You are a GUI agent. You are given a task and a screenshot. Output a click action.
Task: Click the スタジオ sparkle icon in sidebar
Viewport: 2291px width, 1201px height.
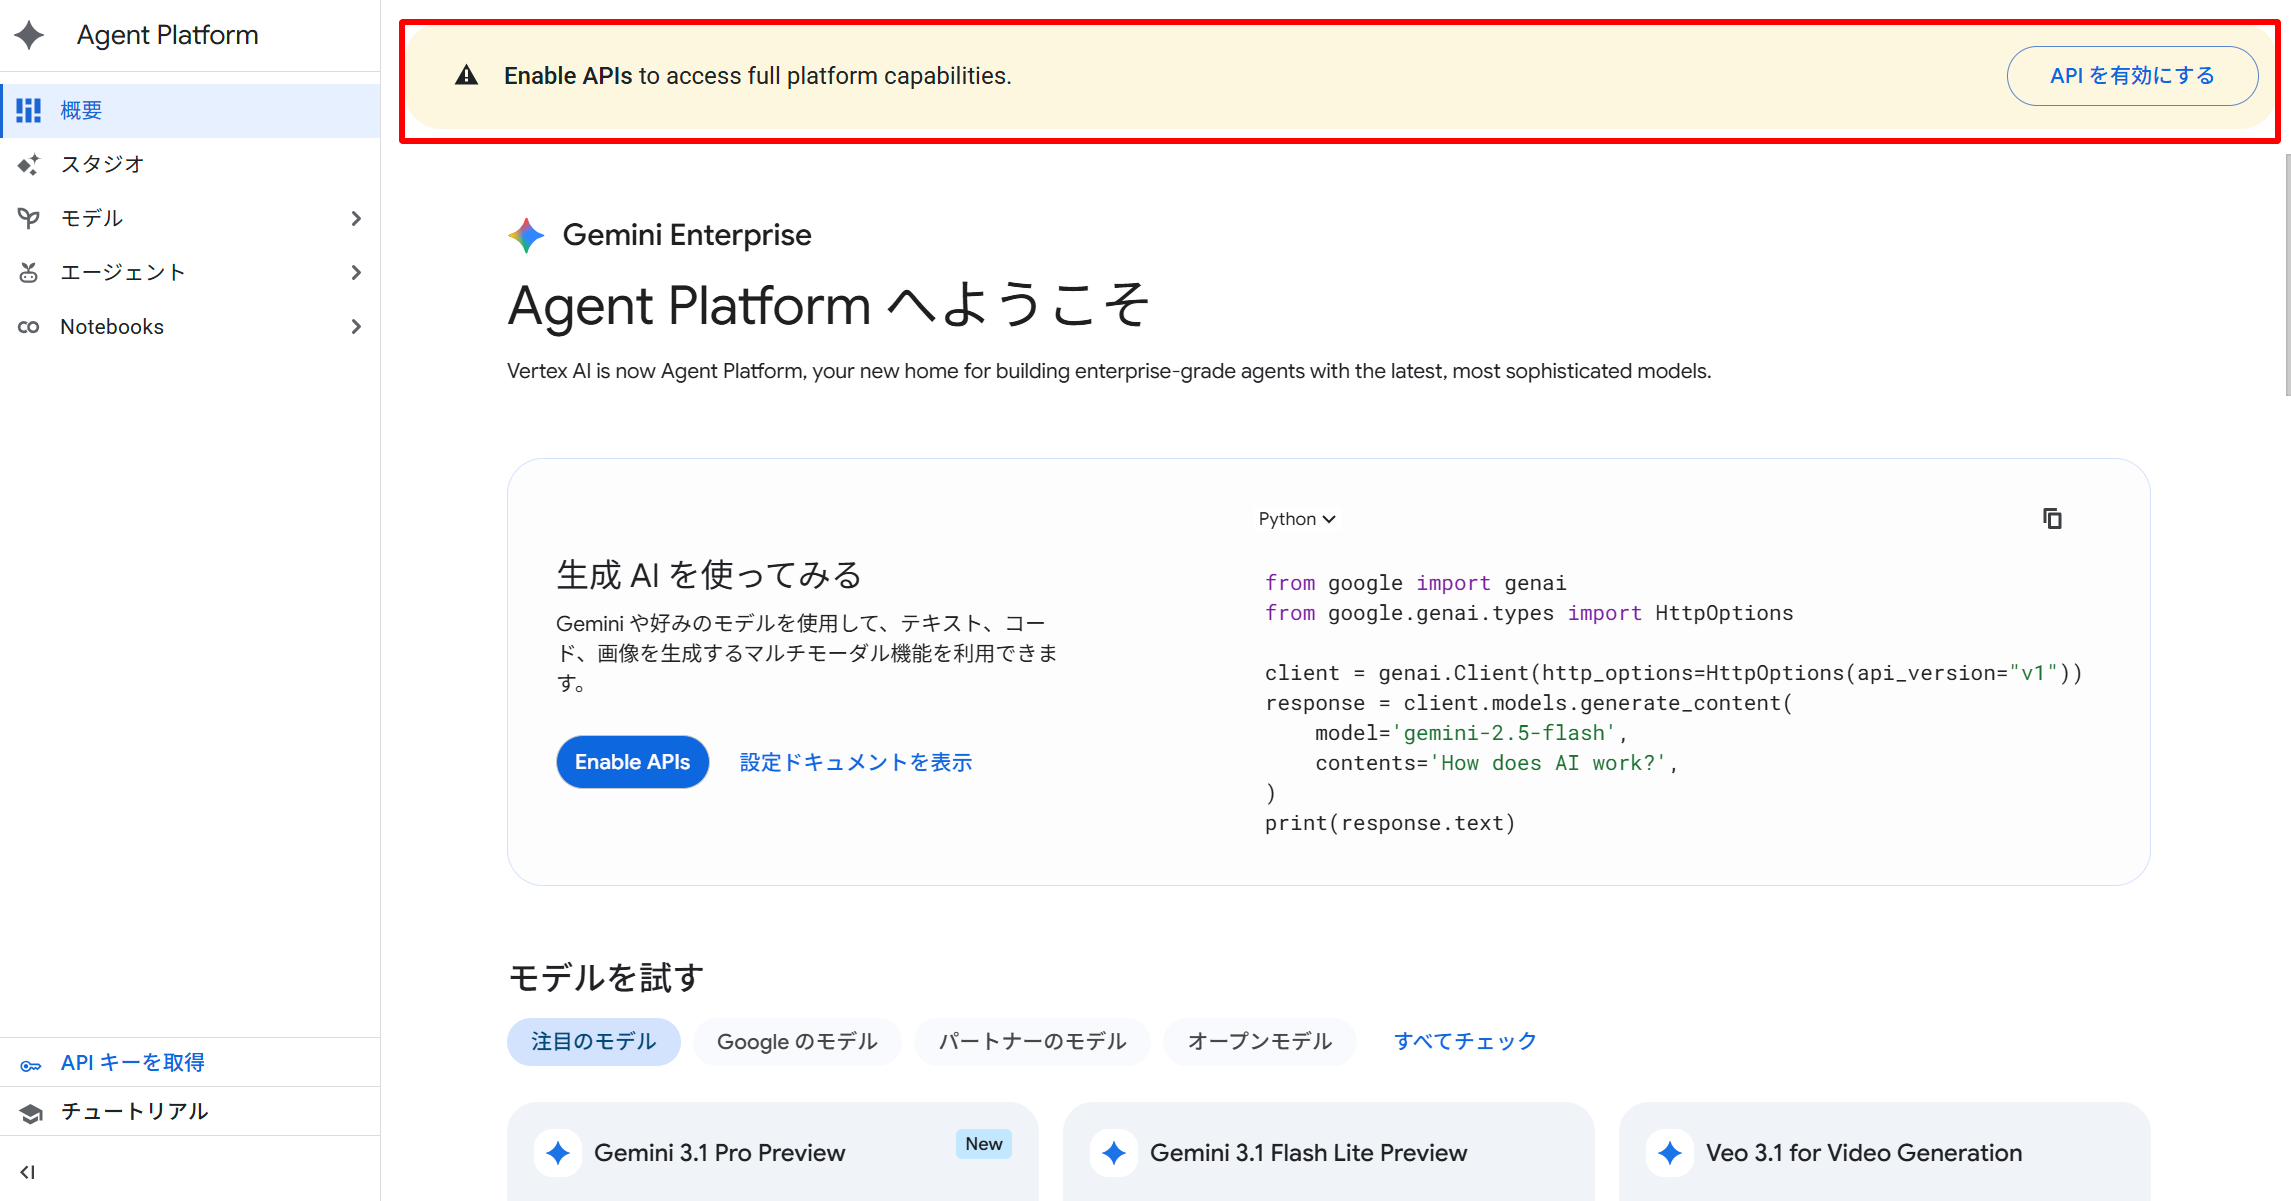click(29, 164)
